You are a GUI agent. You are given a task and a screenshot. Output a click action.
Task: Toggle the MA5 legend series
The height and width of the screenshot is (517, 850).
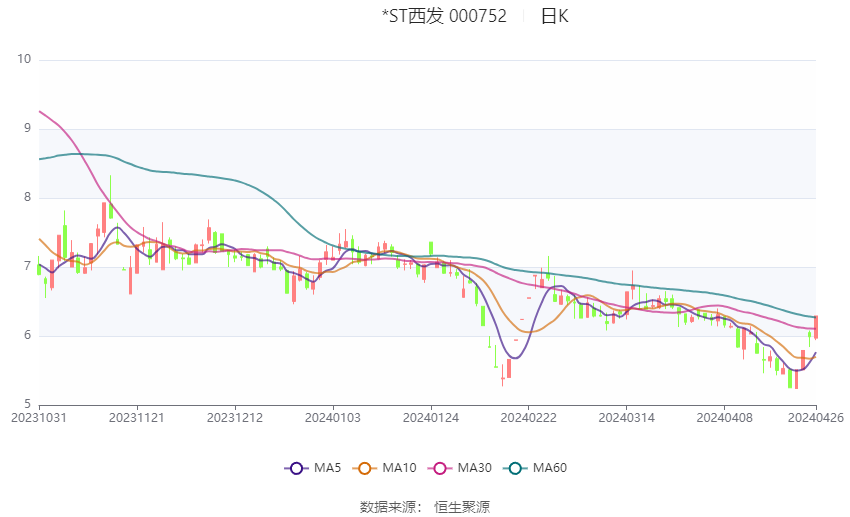coord(313,468)
